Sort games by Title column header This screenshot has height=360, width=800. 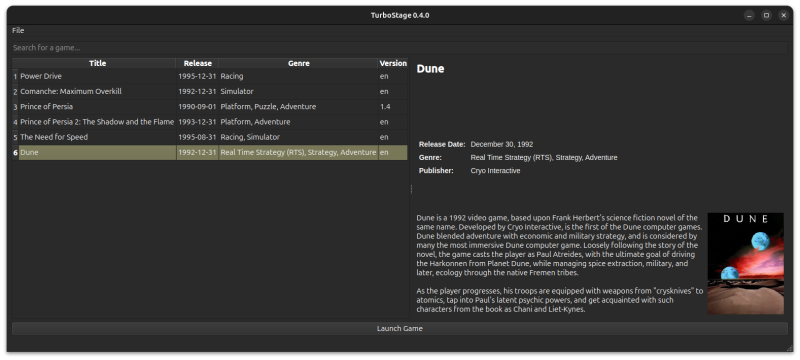pyautogui.click(x=97, y=63)
